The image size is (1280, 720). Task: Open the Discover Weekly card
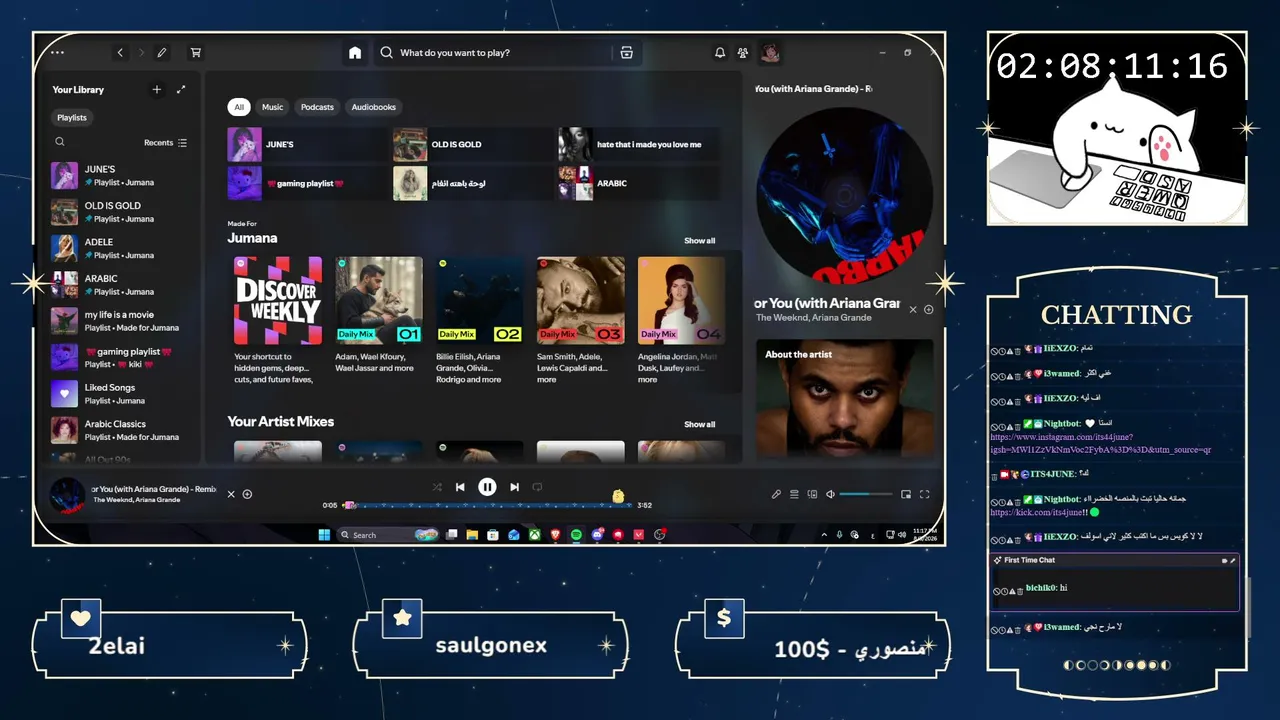pyautogui.click(x=278, y=320)
